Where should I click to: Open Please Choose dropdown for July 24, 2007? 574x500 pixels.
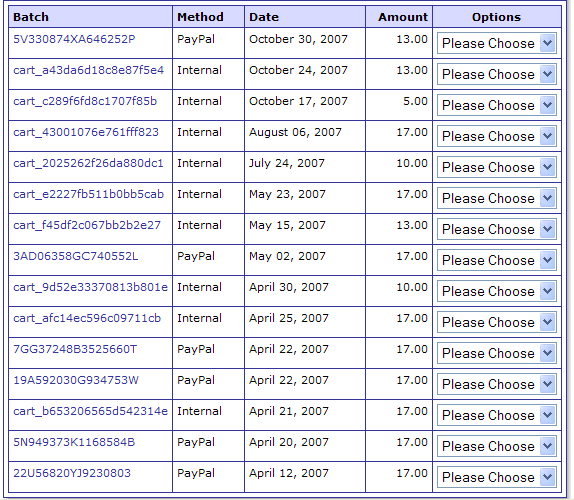click(497, 167)
